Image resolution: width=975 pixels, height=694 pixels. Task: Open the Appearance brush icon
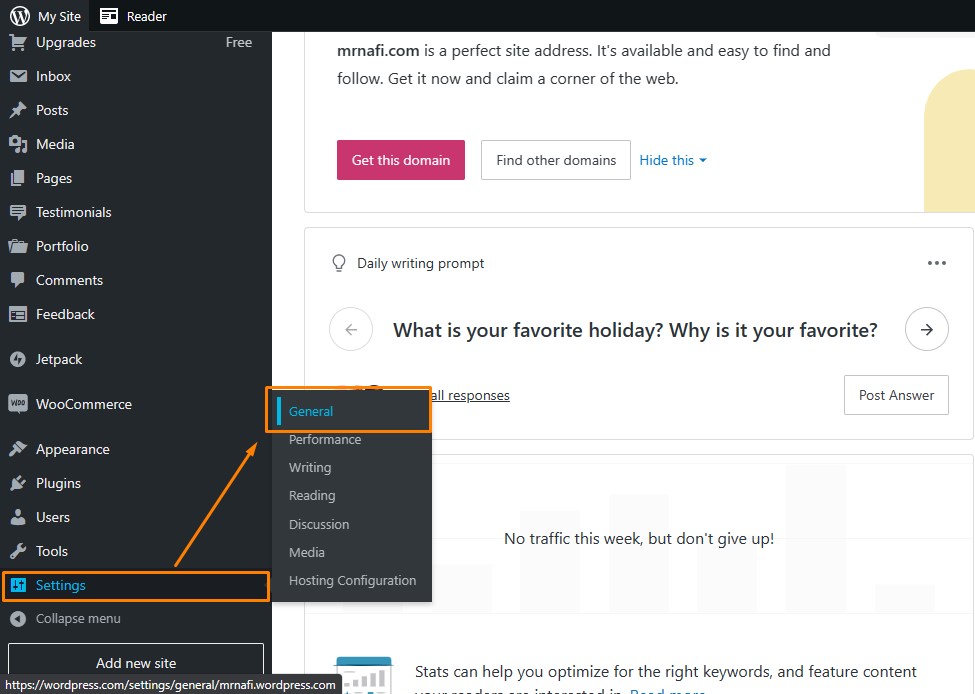pos(18,449)
